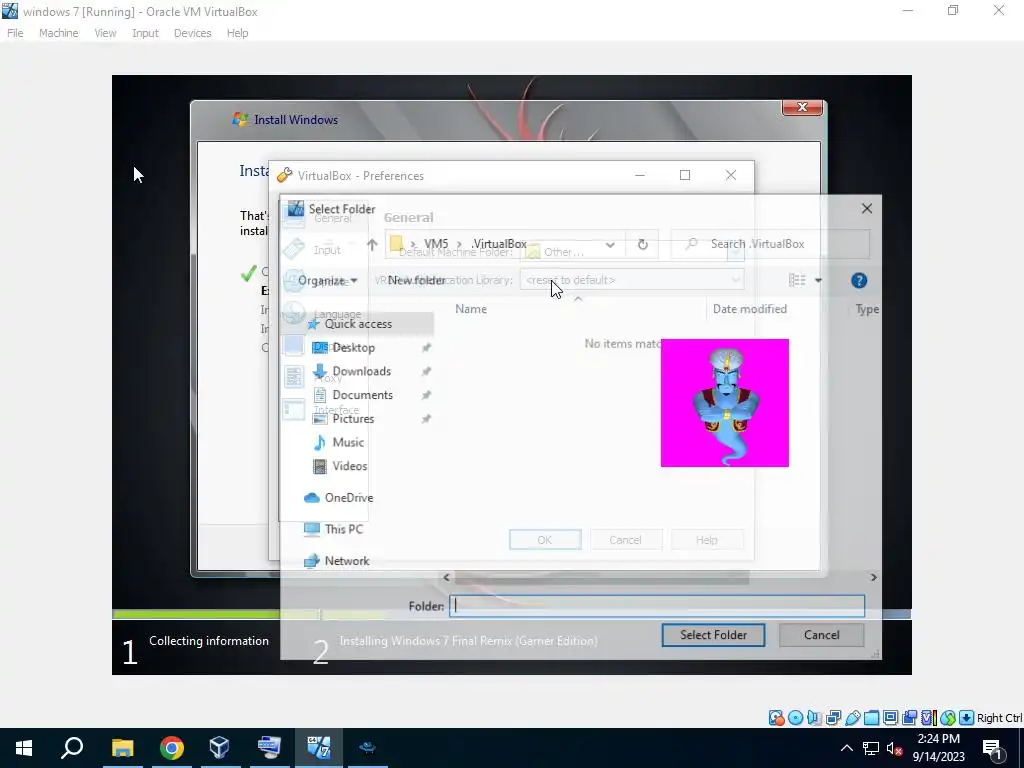Click the network icon in system tray
The image size is (1024, 768).
pyautogui.click(x=871, y=748)
